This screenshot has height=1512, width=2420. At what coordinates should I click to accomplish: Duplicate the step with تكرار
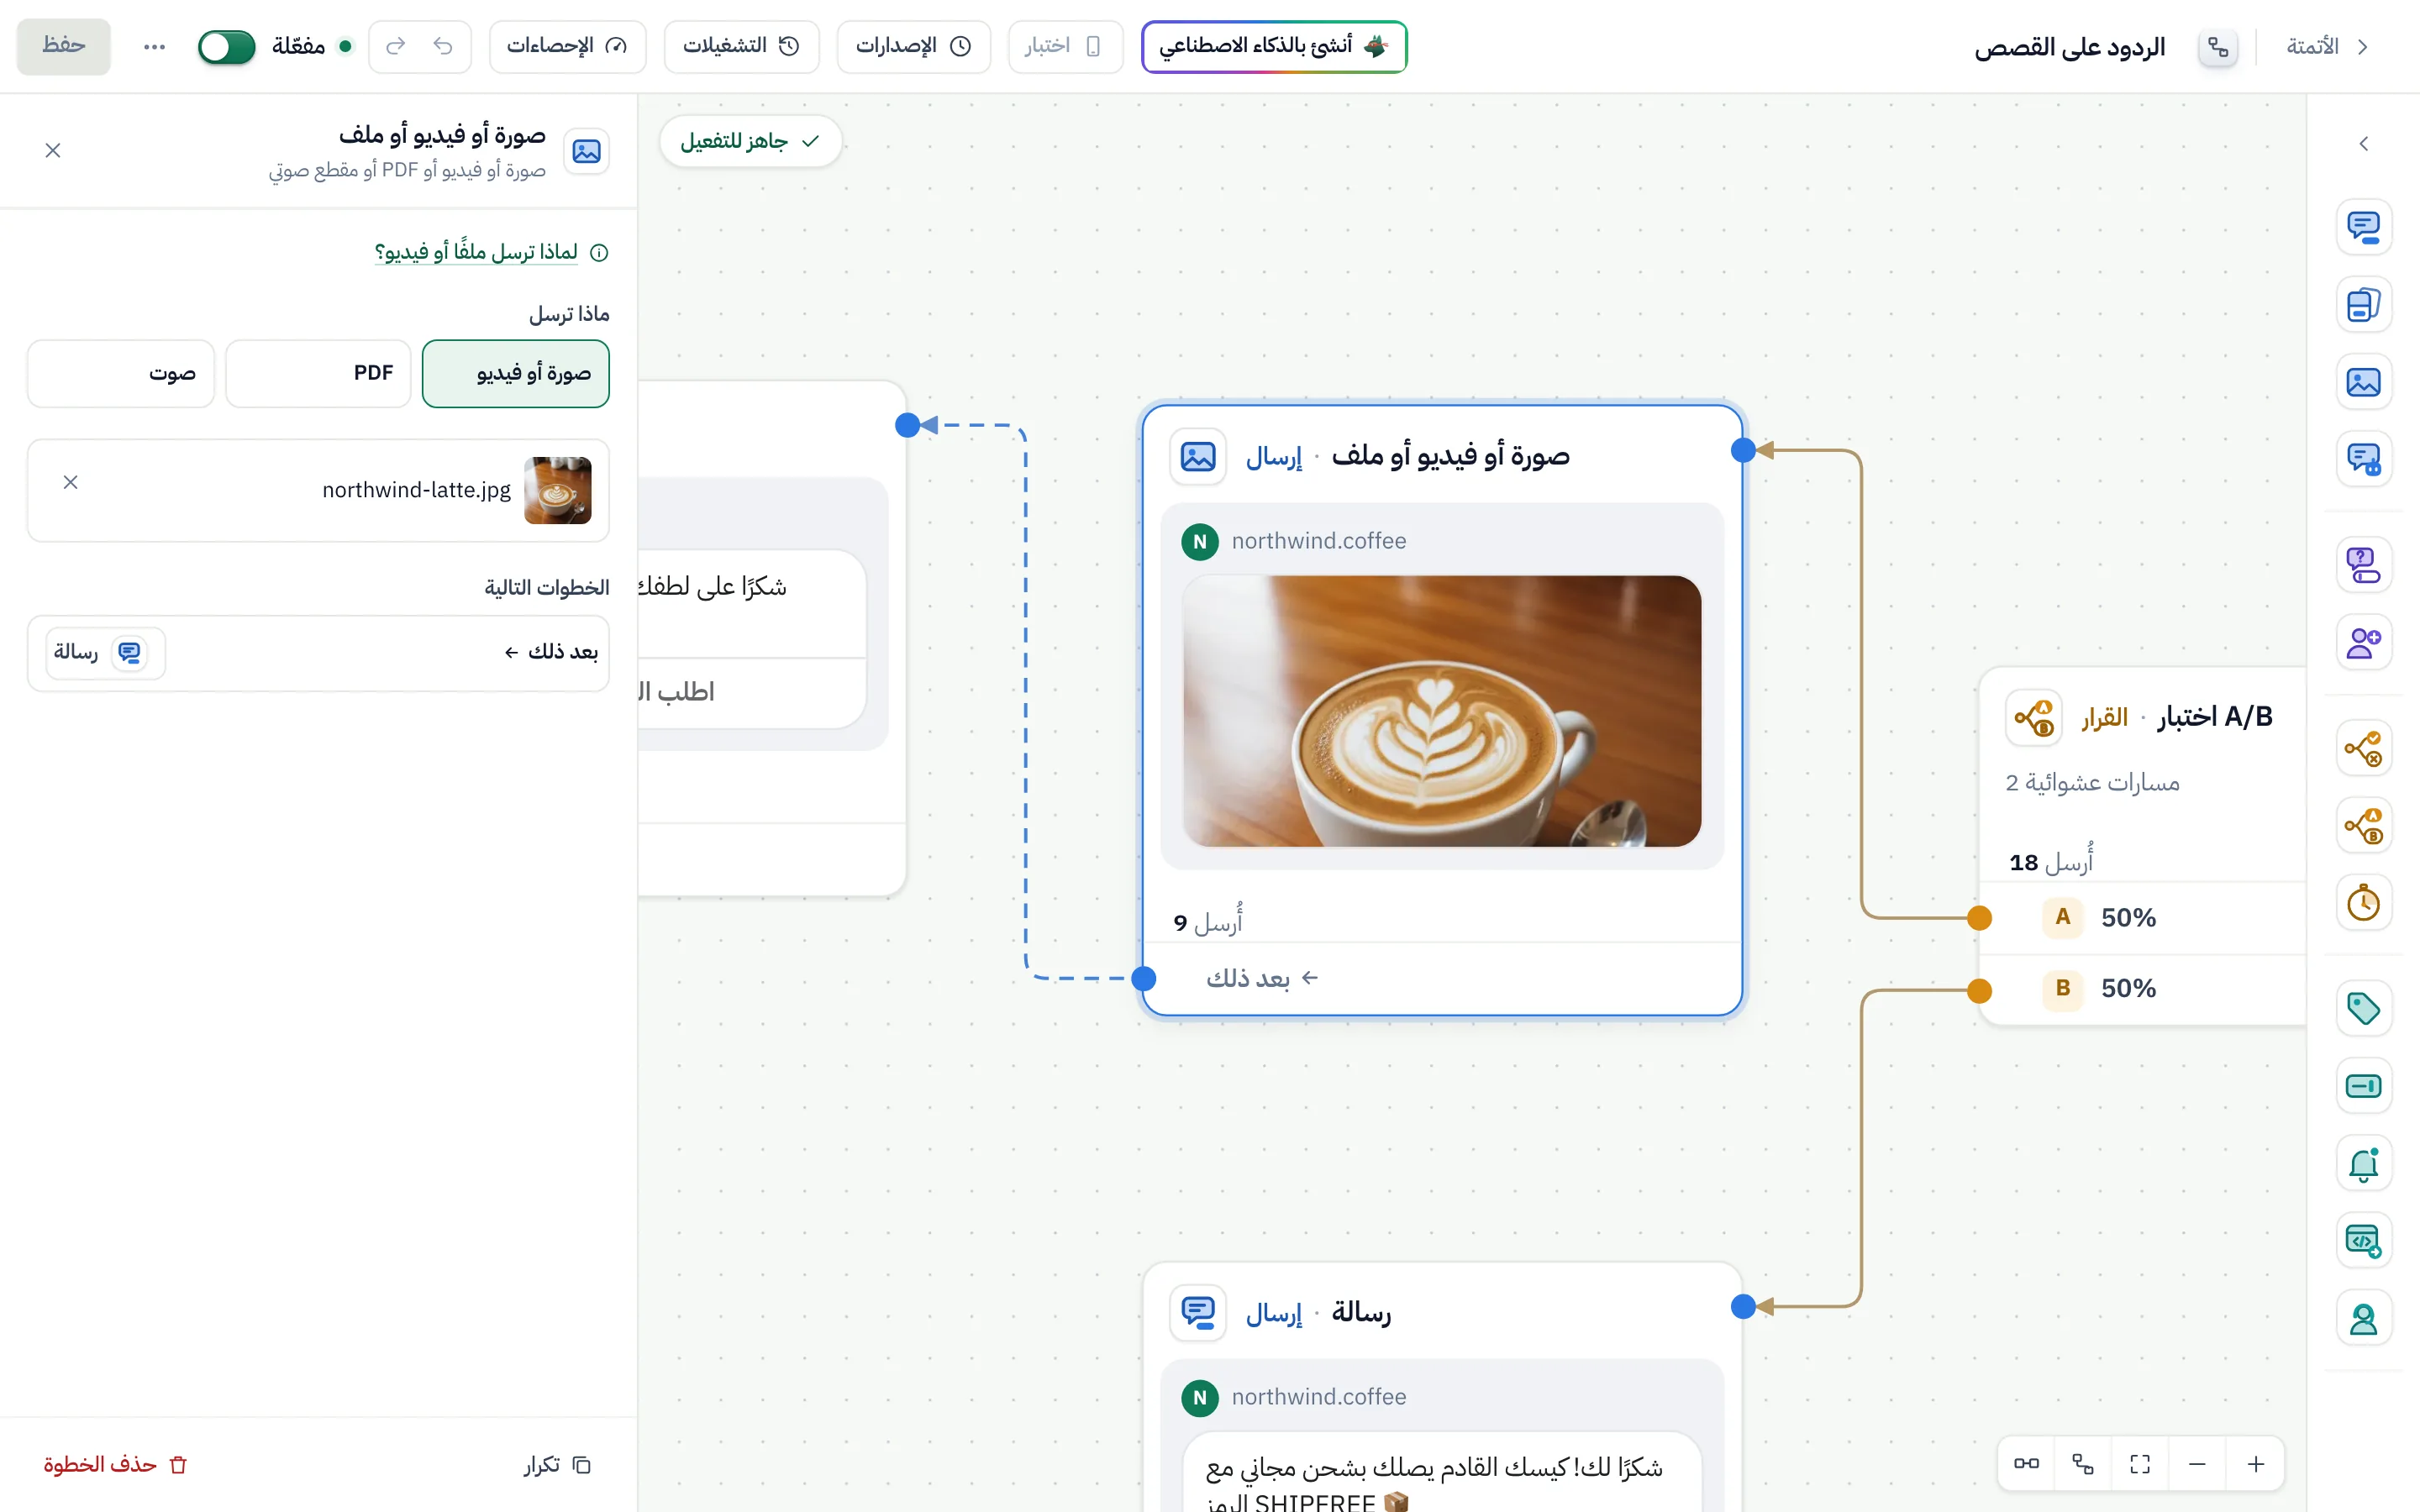[557, 1464]
